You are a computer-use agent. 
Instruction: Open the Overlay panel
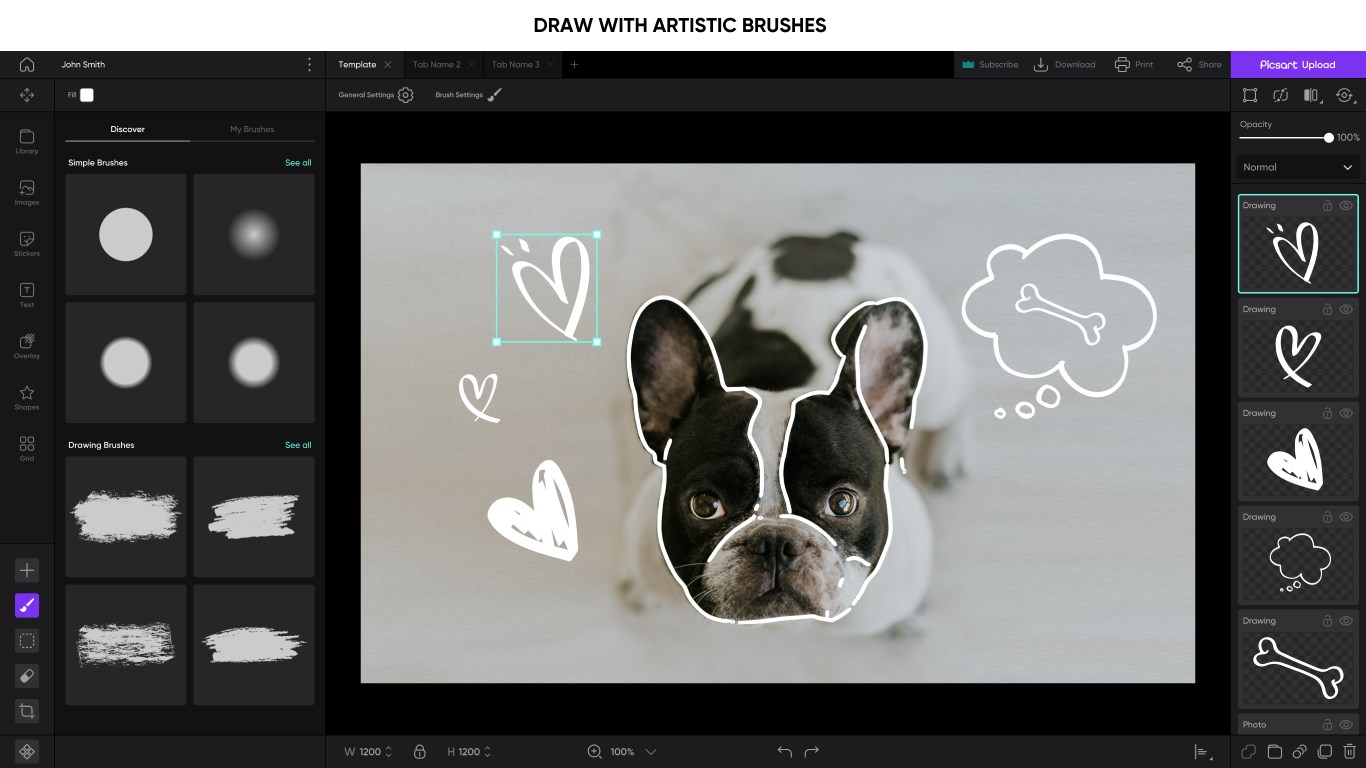coord(27,346)
